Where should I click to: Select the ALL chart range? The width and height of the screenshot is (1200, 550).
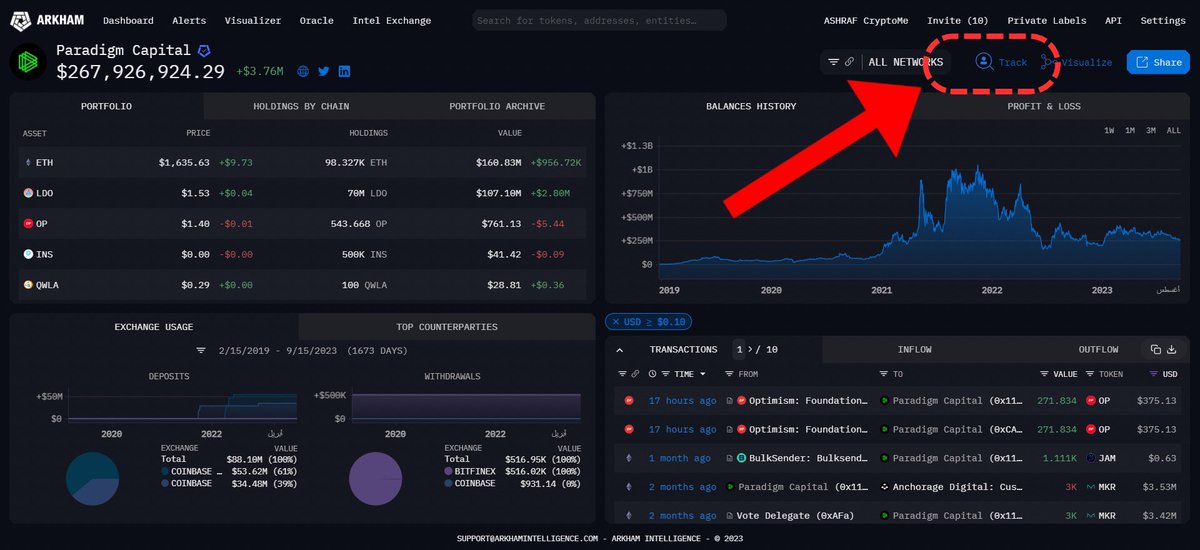click(x=1174, y=131)
